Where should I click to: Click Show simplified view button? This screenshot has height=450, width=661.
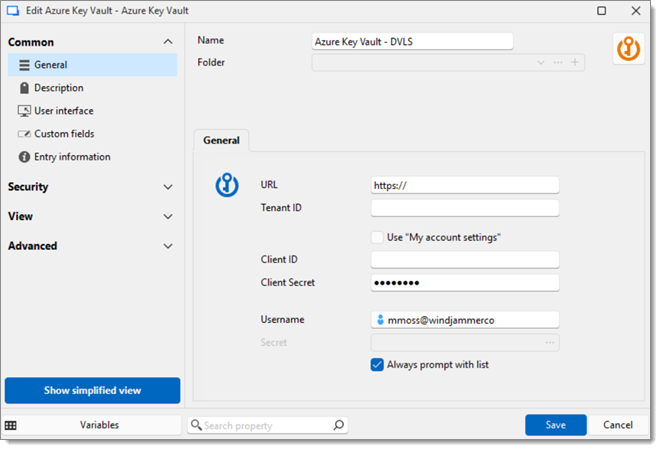(x=92, y=391)
